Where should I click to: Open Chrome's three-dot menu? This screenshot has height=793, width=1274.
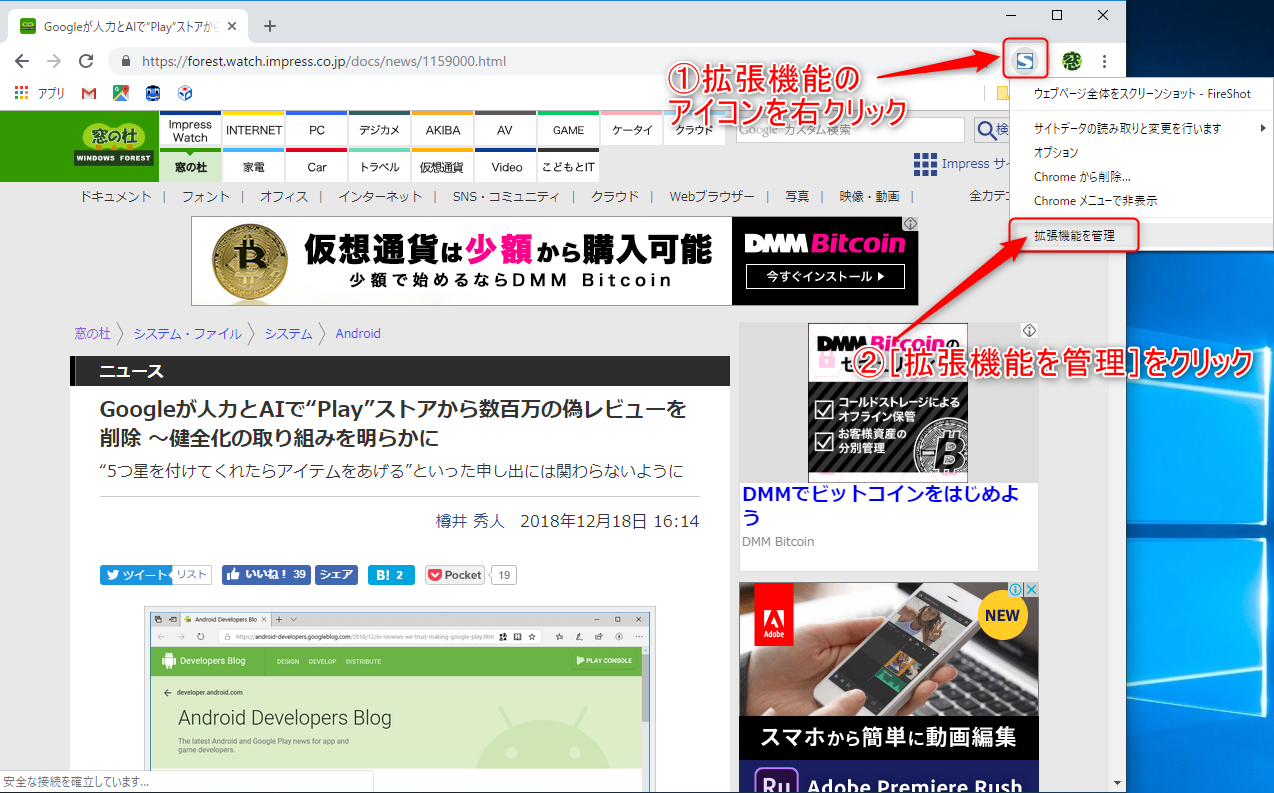click(1104, 60)
